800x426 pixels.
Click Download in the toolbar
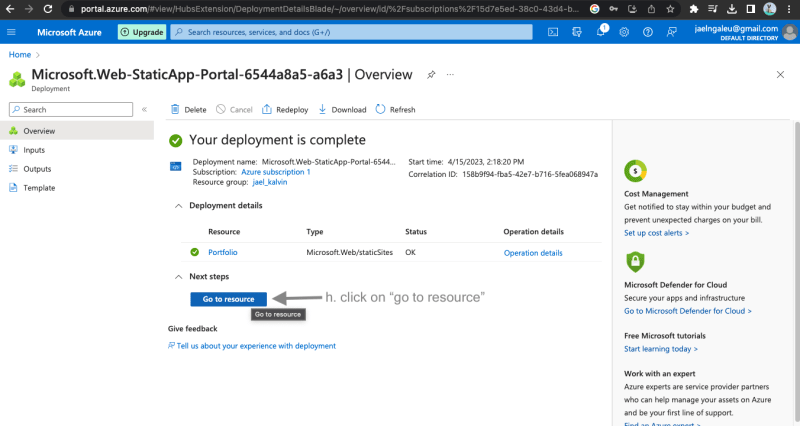(x=342, y=110)
